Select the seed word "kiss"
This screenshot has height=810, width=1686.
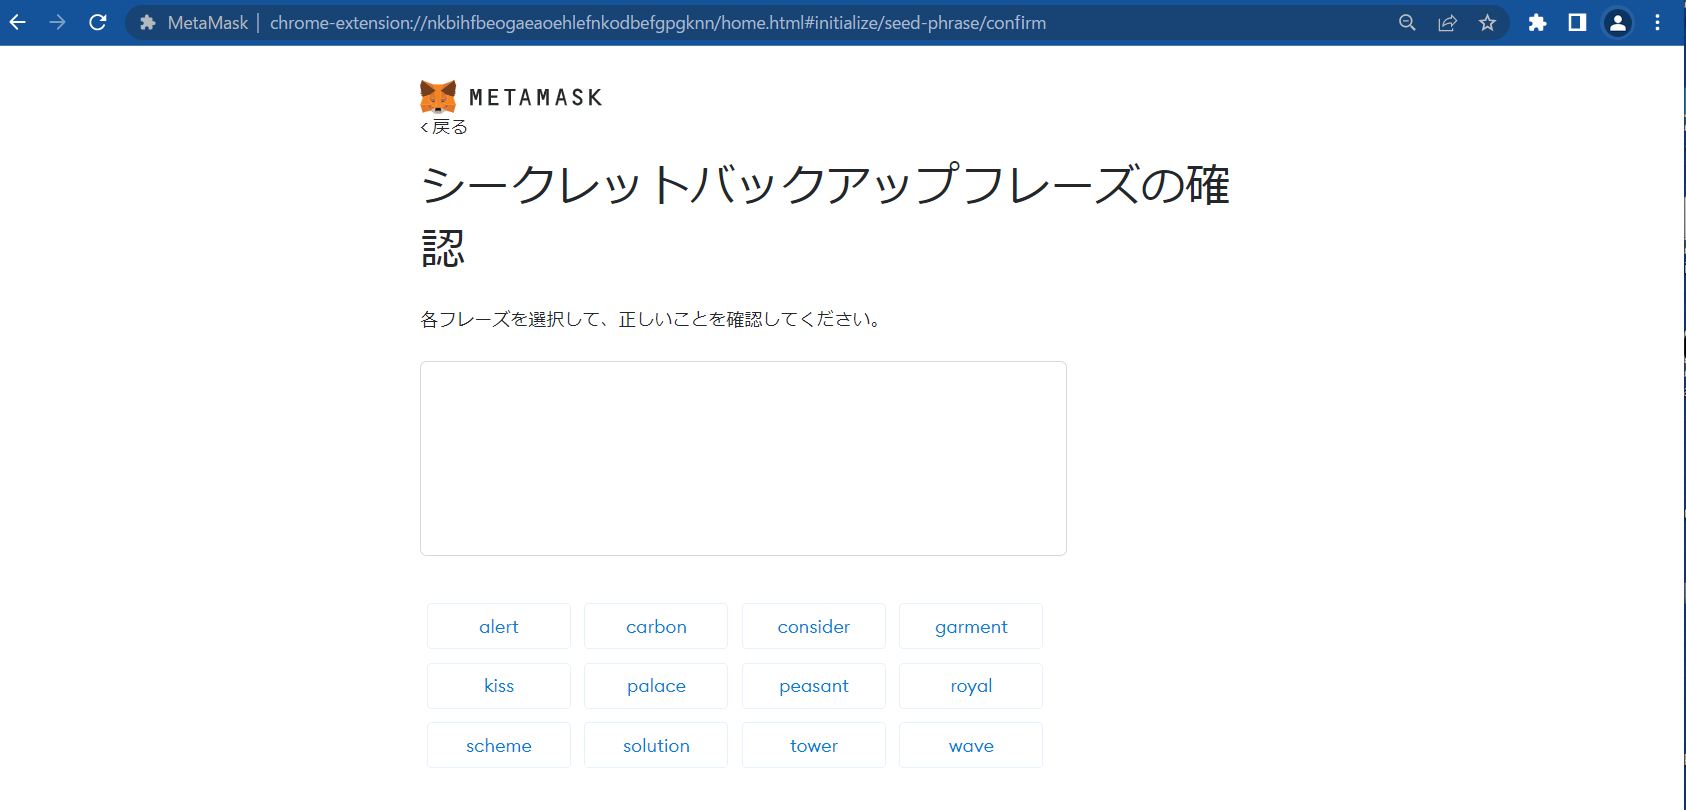click(x=499, y=686)
